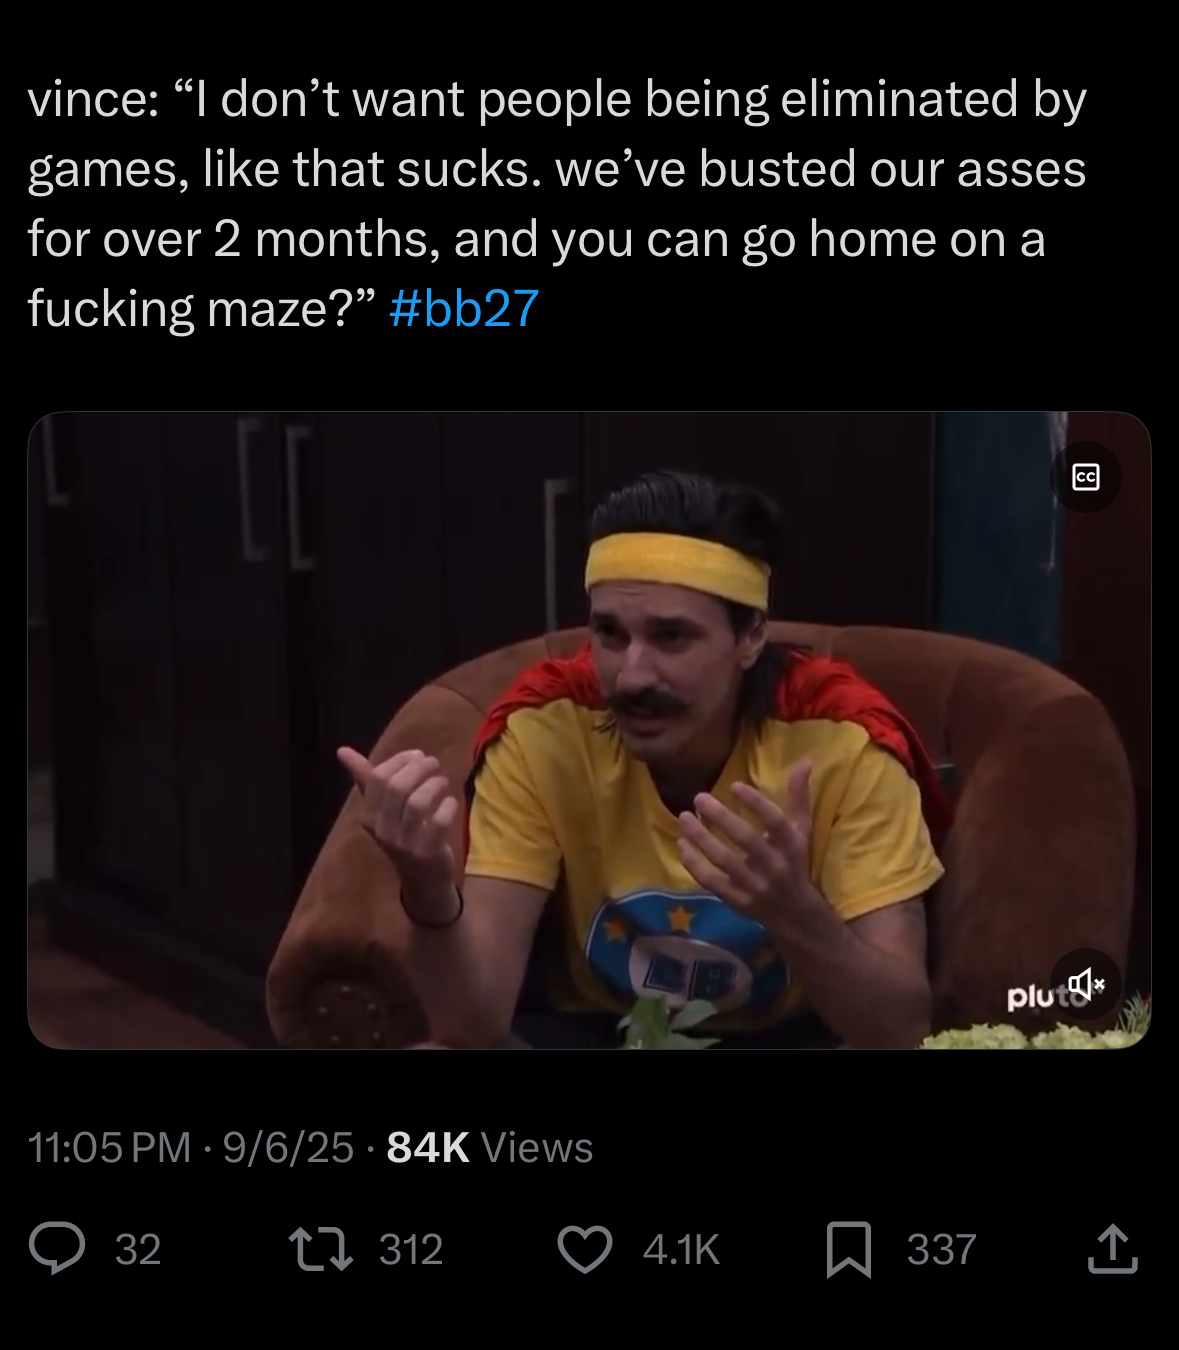Open the #bb27 hashtag link

464,308
